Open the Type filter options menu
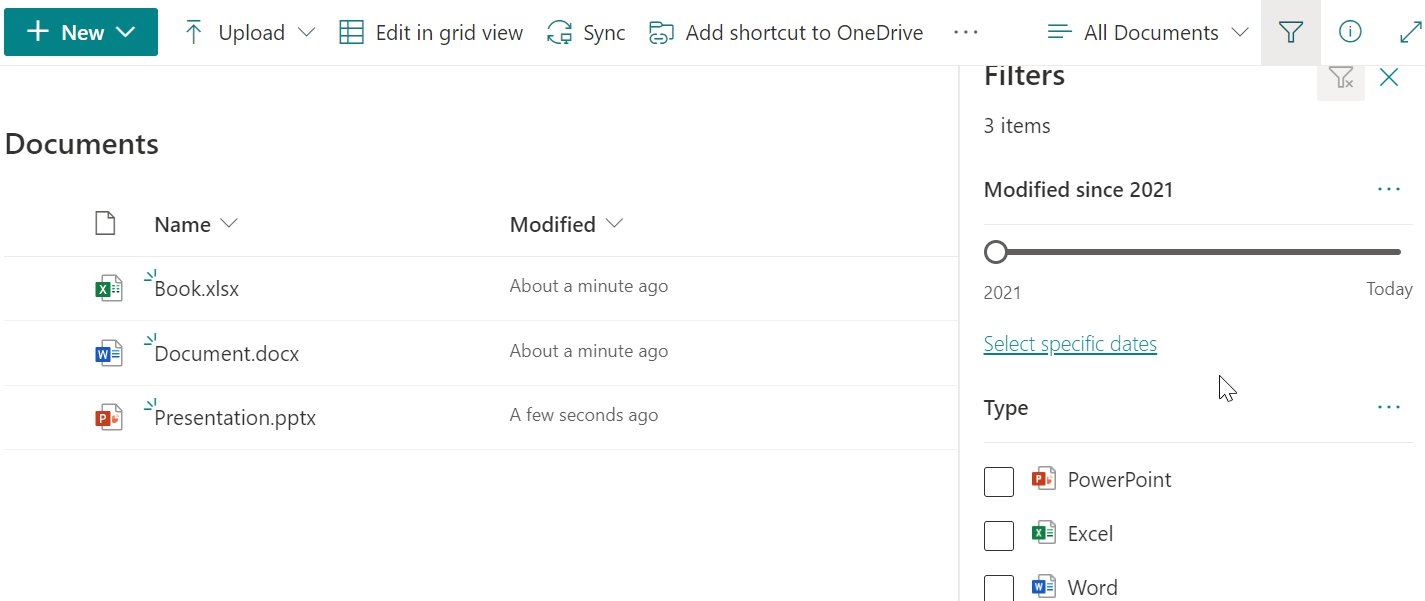The height and width of the screenshot is (601, 1425). coord(1388,407)
